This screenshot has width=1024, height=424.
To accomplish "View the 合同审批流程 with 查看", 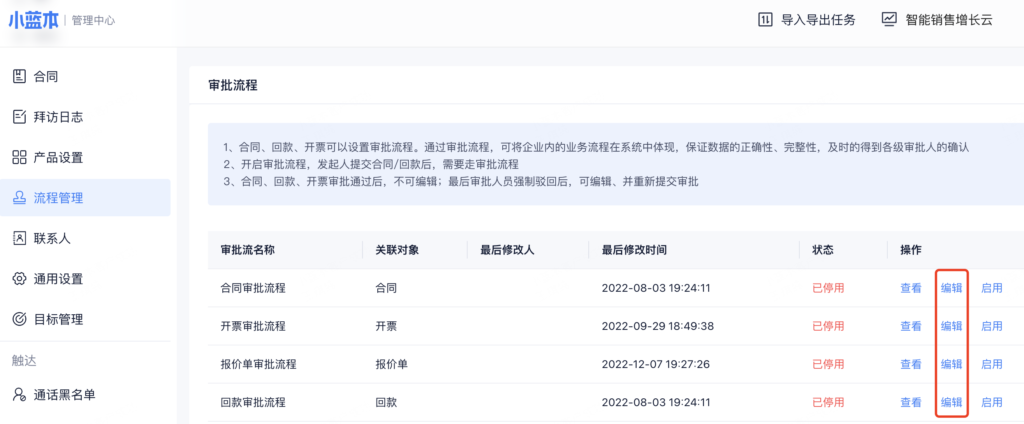I will [x=910, y=288].
